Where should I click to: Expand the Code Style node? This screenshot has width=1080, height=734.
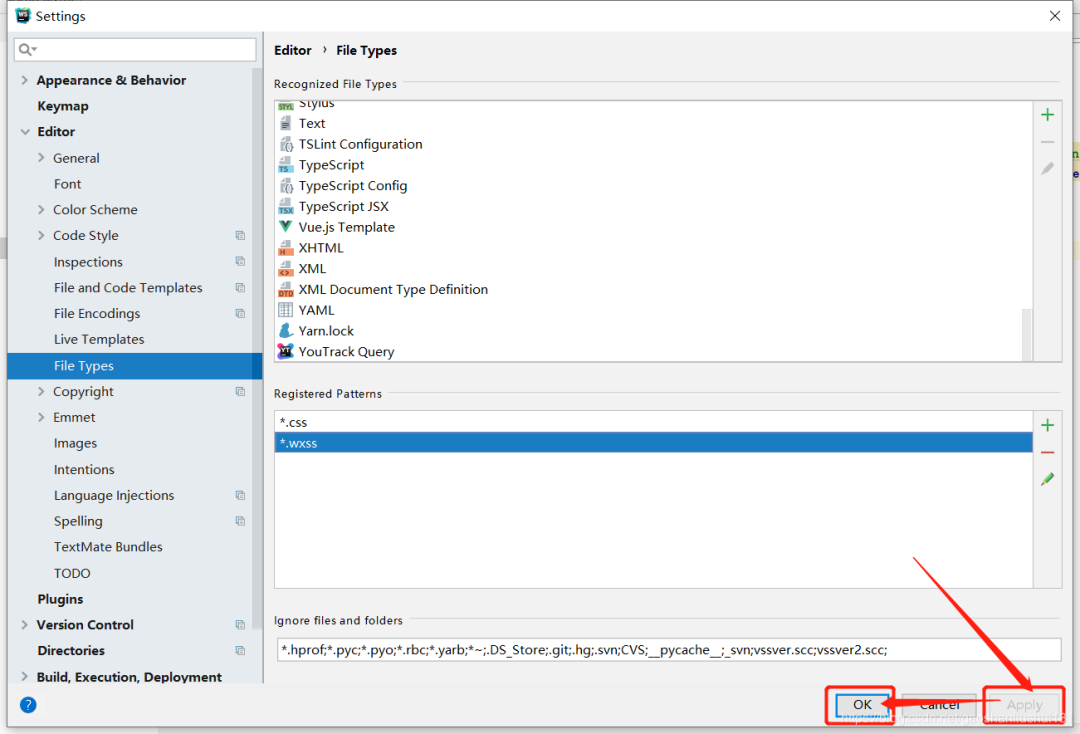[41, 235]
